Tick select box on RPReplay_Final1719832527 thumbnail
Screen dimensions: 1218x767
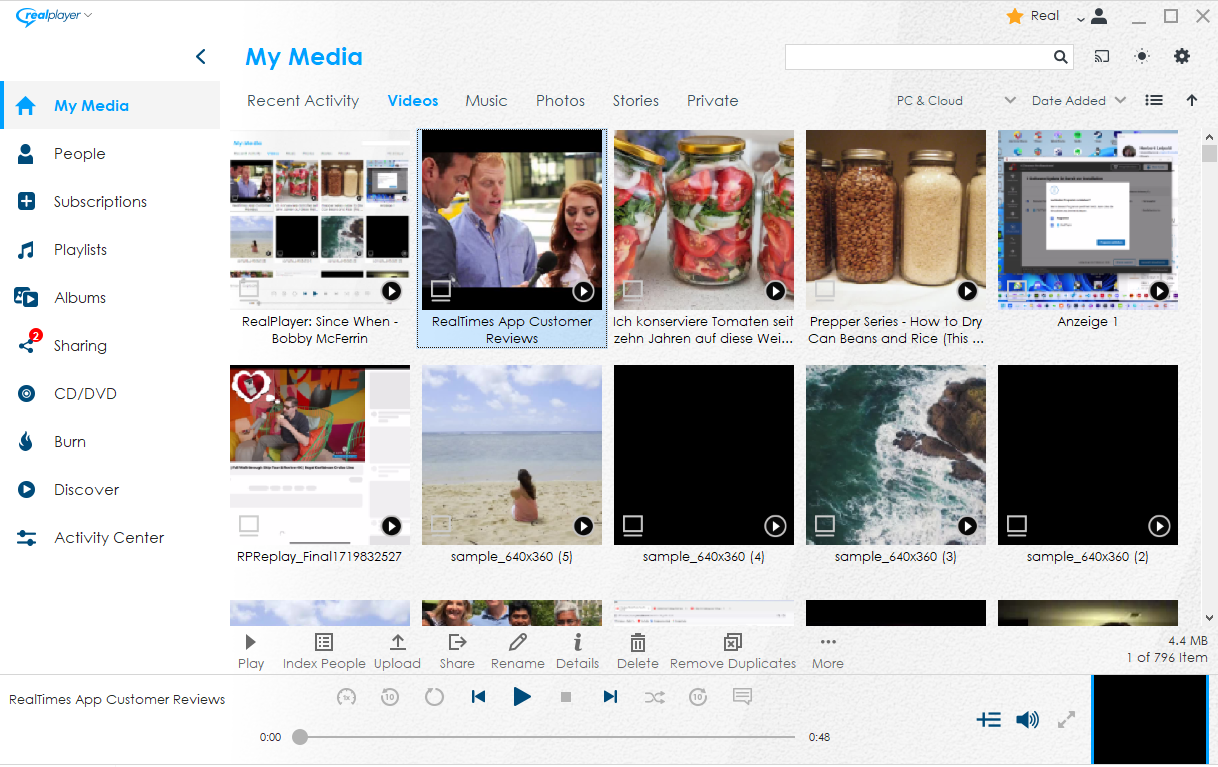(x=249, y=525)
